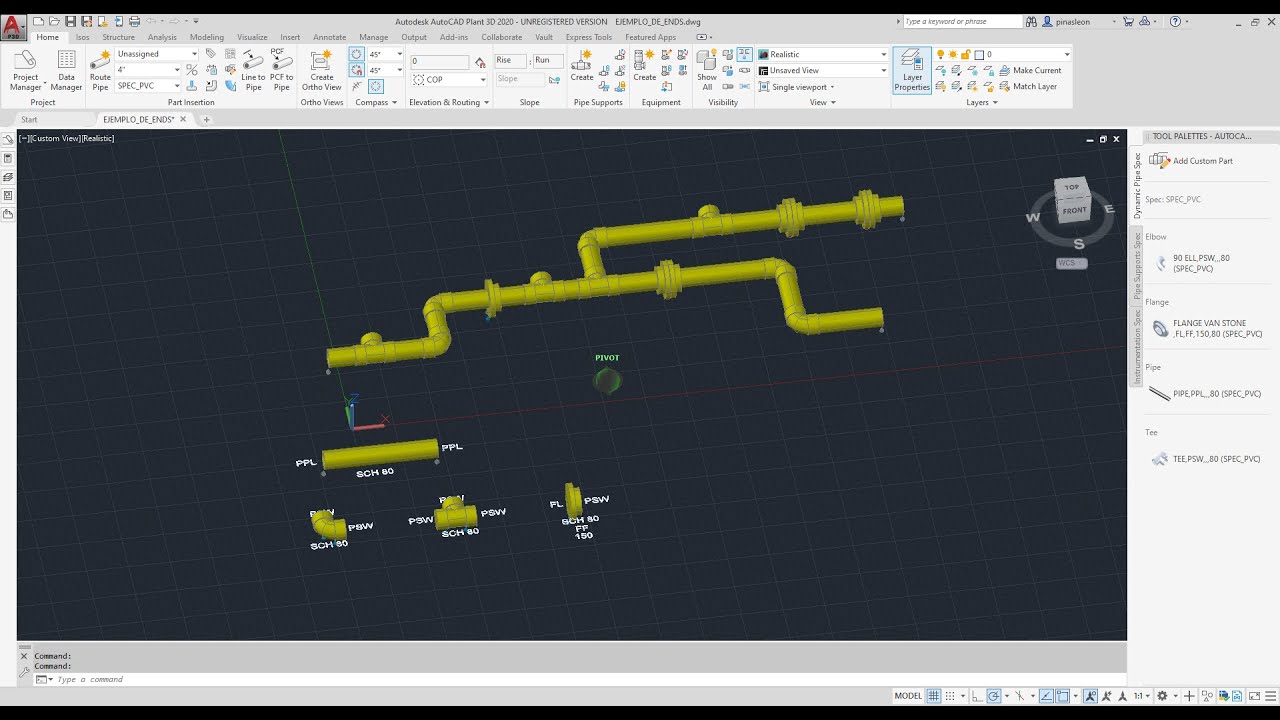Click the elevation value input field
The height and width of the screenshot is (720, 1280).
[439, 61]
